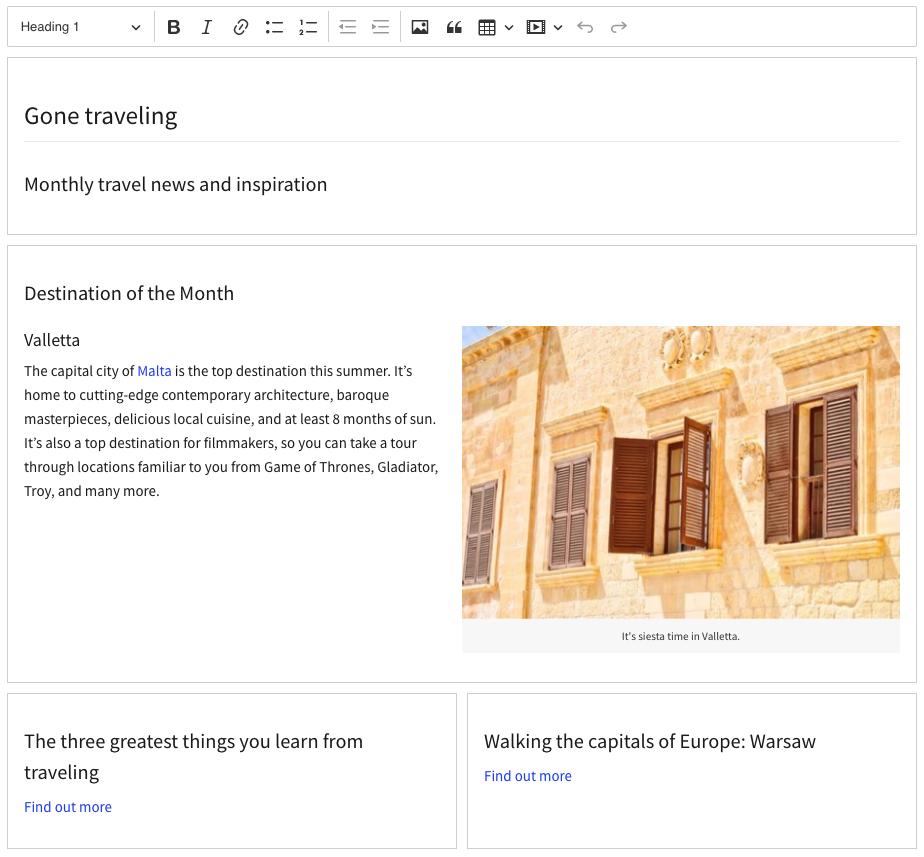Expand the insert media dropdown arrow

558,28
